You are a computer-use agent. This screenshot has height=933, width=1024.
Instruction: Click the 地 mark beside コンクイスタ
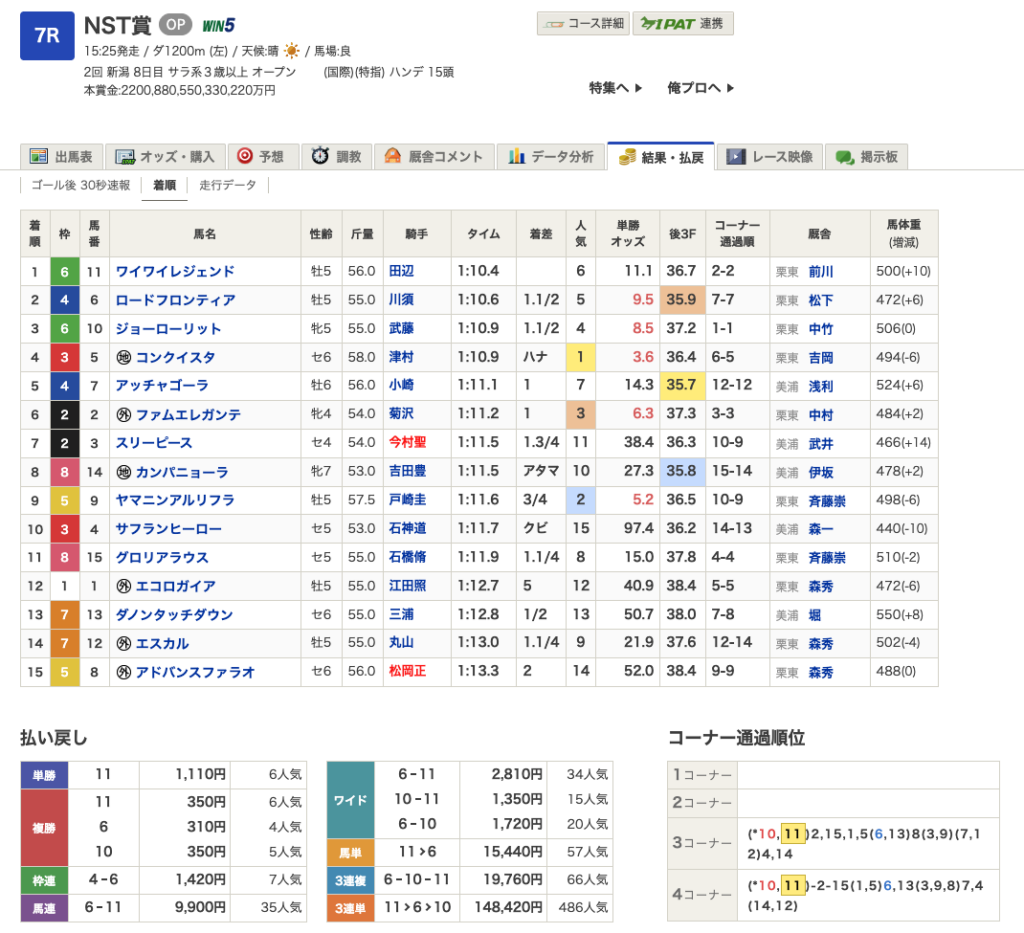[123, 357]
